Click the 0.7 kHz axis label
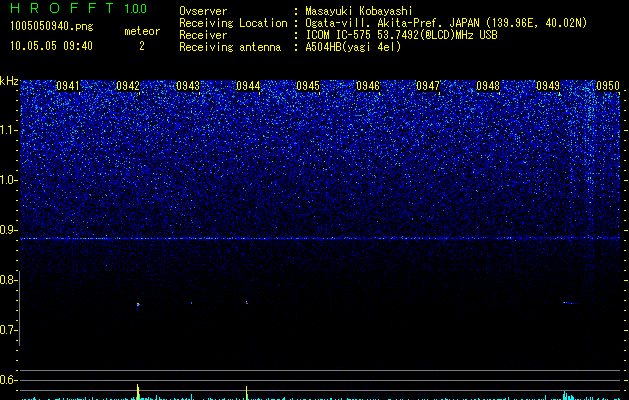629x400 pixels. (9, 330)
